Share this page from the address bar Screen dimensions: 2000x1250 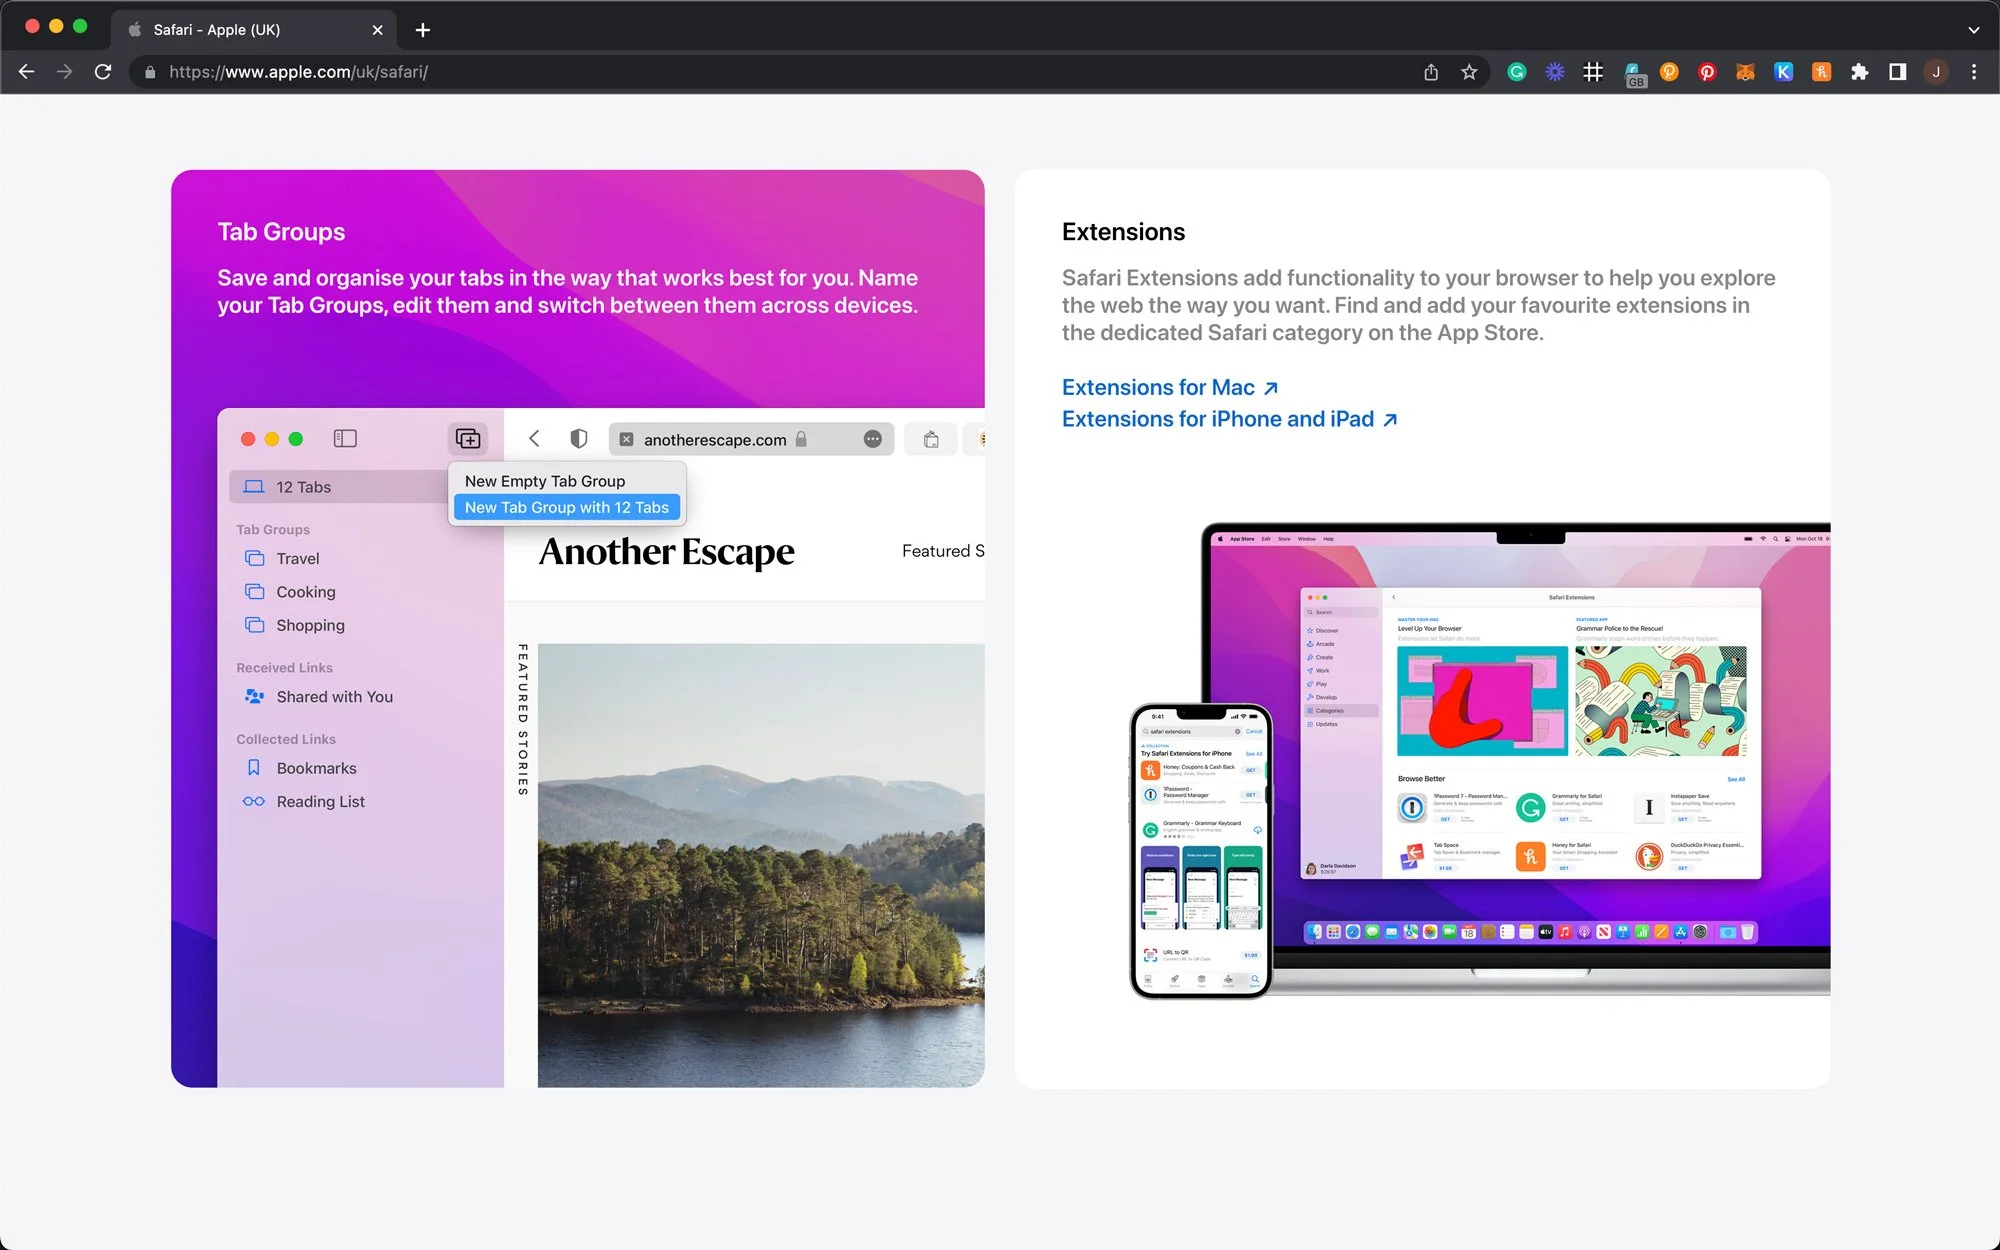[x=1431, y=72]
